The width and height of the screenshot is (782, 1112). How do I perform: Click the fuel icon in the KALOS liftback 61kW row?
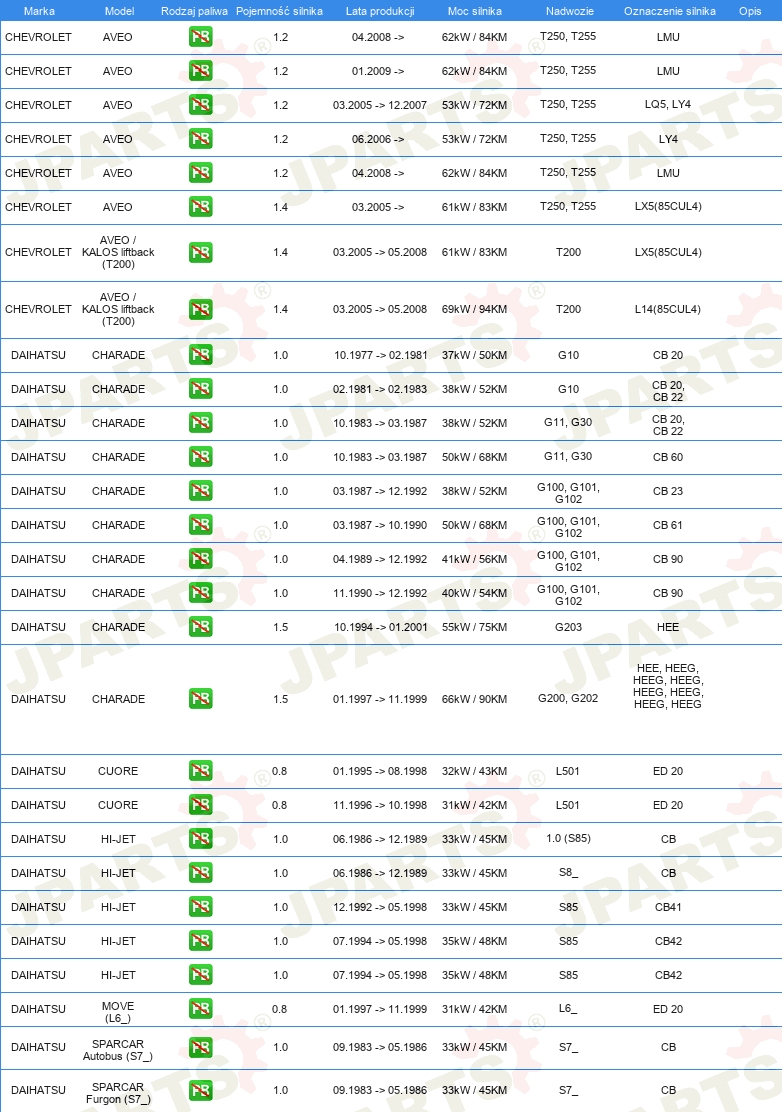201,252
